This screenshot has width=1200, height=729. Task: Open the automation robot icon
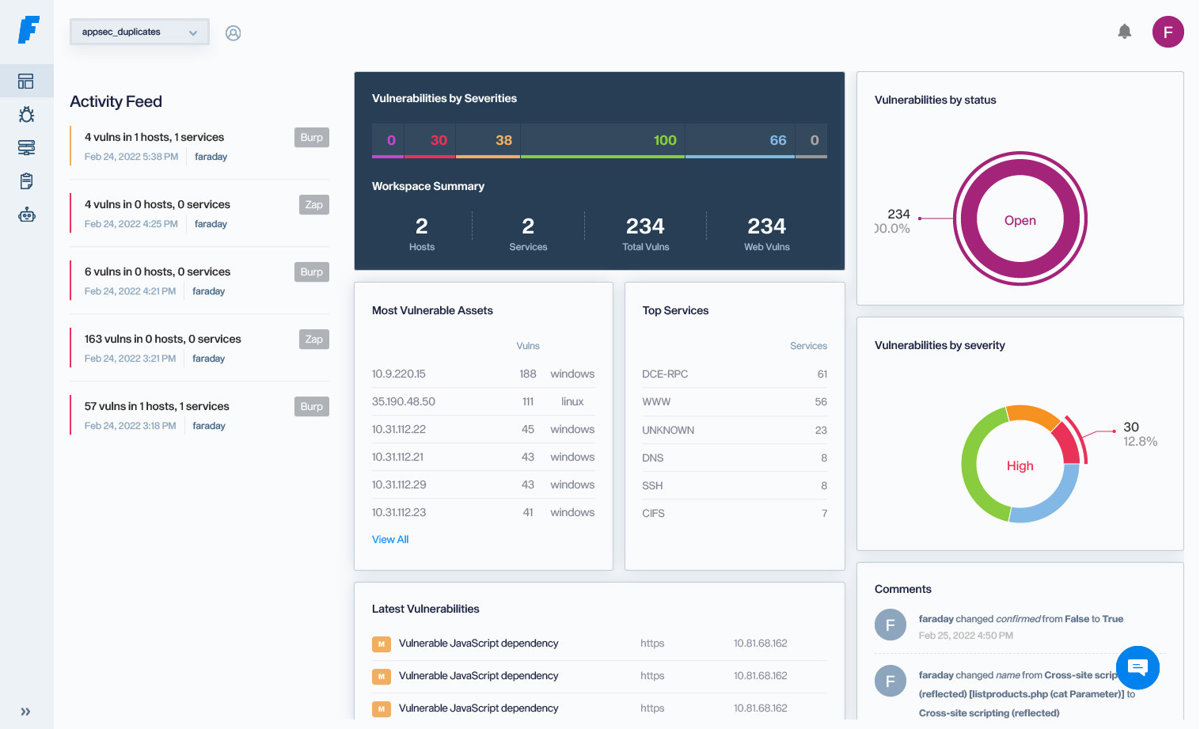click(26, 214)
